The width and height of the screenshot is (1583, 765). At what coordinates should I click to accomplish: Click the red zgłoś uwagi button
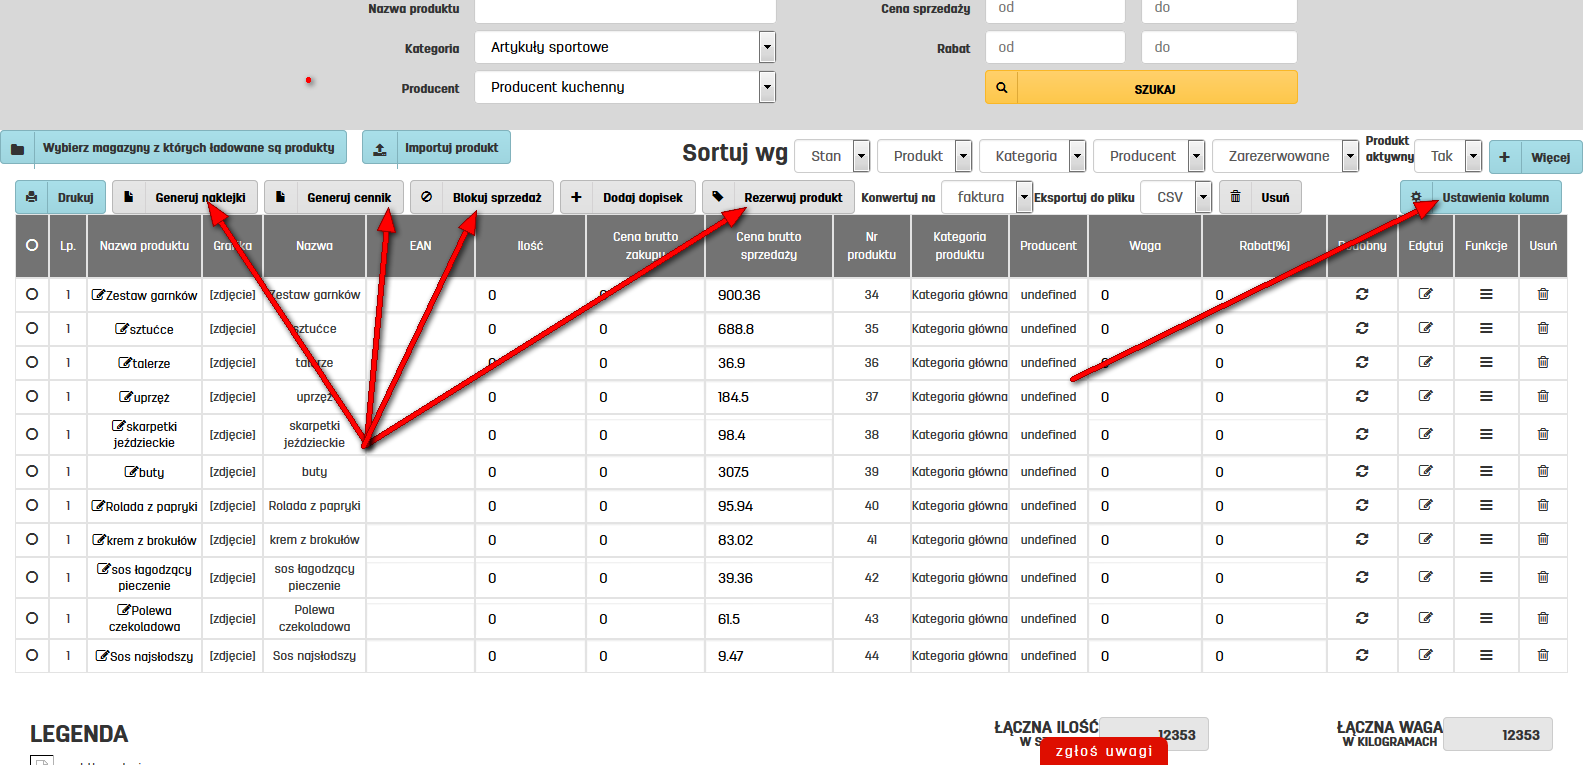coord(1103,750)
